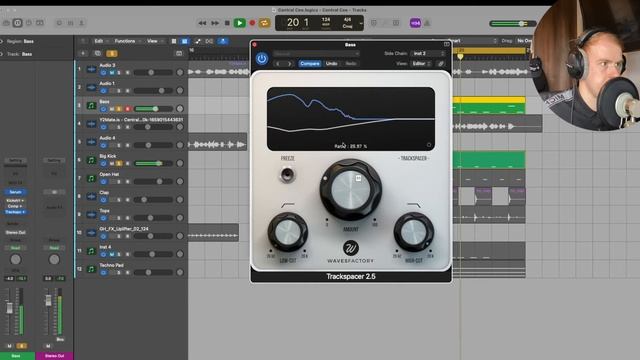Image resolution: width=640 pixels, height=360 pixels.
Task: Click the grid view icon in Tracks toolbar
Action: point(174,41)
